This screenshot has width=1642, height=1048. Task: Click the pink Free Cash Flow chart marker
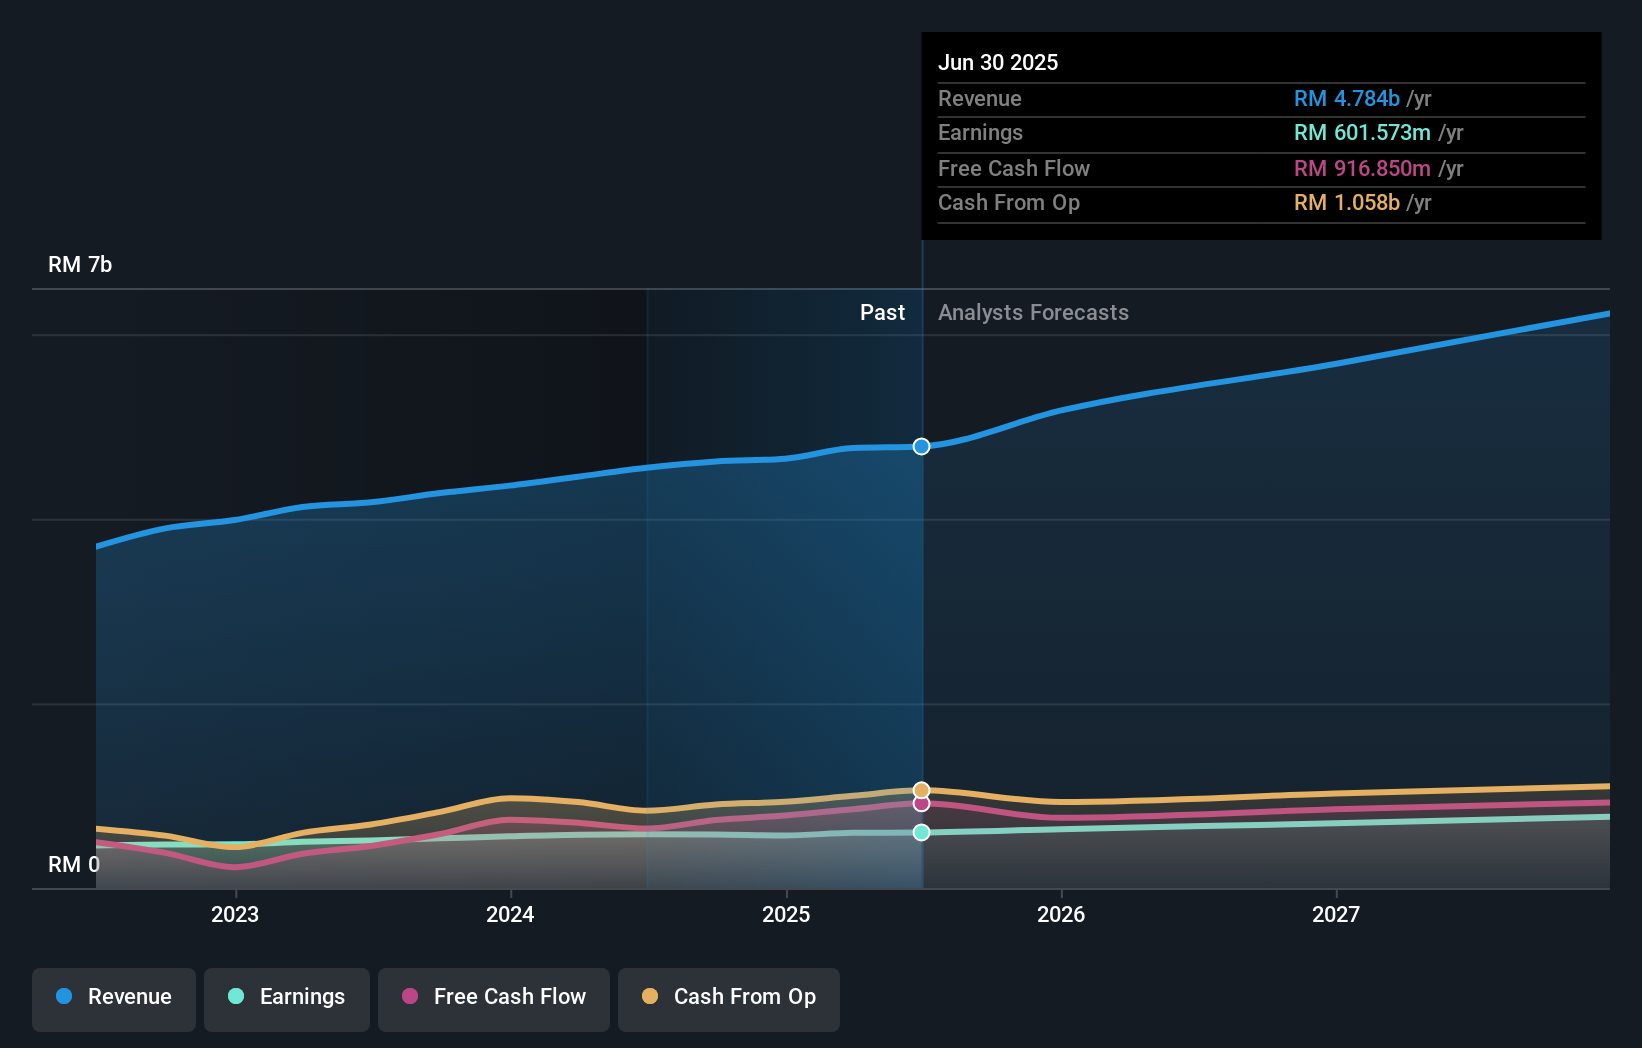[x=921, y=804]
